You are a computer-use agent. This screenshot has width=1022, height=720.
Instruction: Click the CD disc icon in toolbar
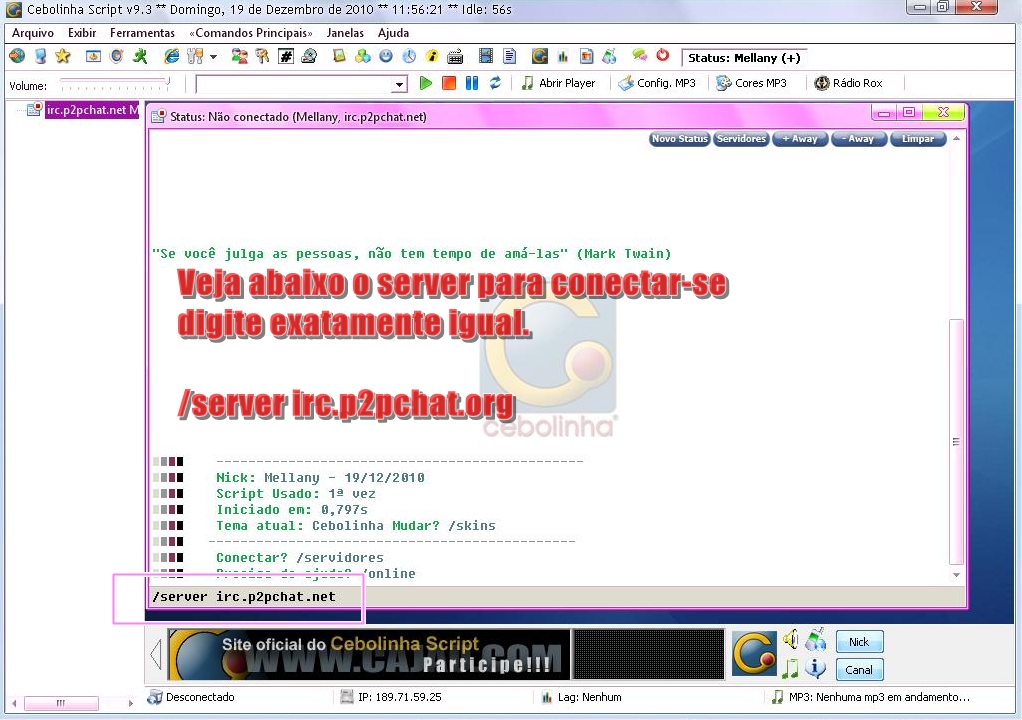point(309,57)
